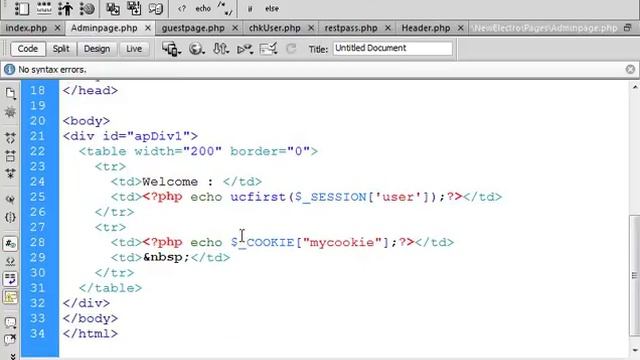640x360 pixels.
Task: Insert PHP Include Once icon
Action: click(134, 9)
